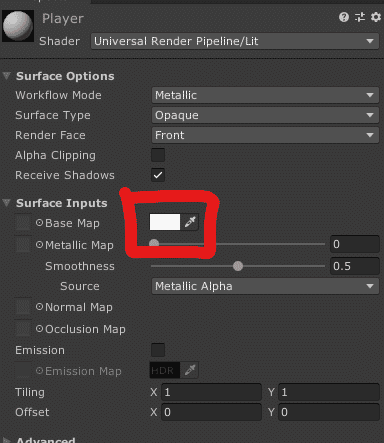
Task: Click the Smoothness slider handle
Action: [x=238, y=266]
